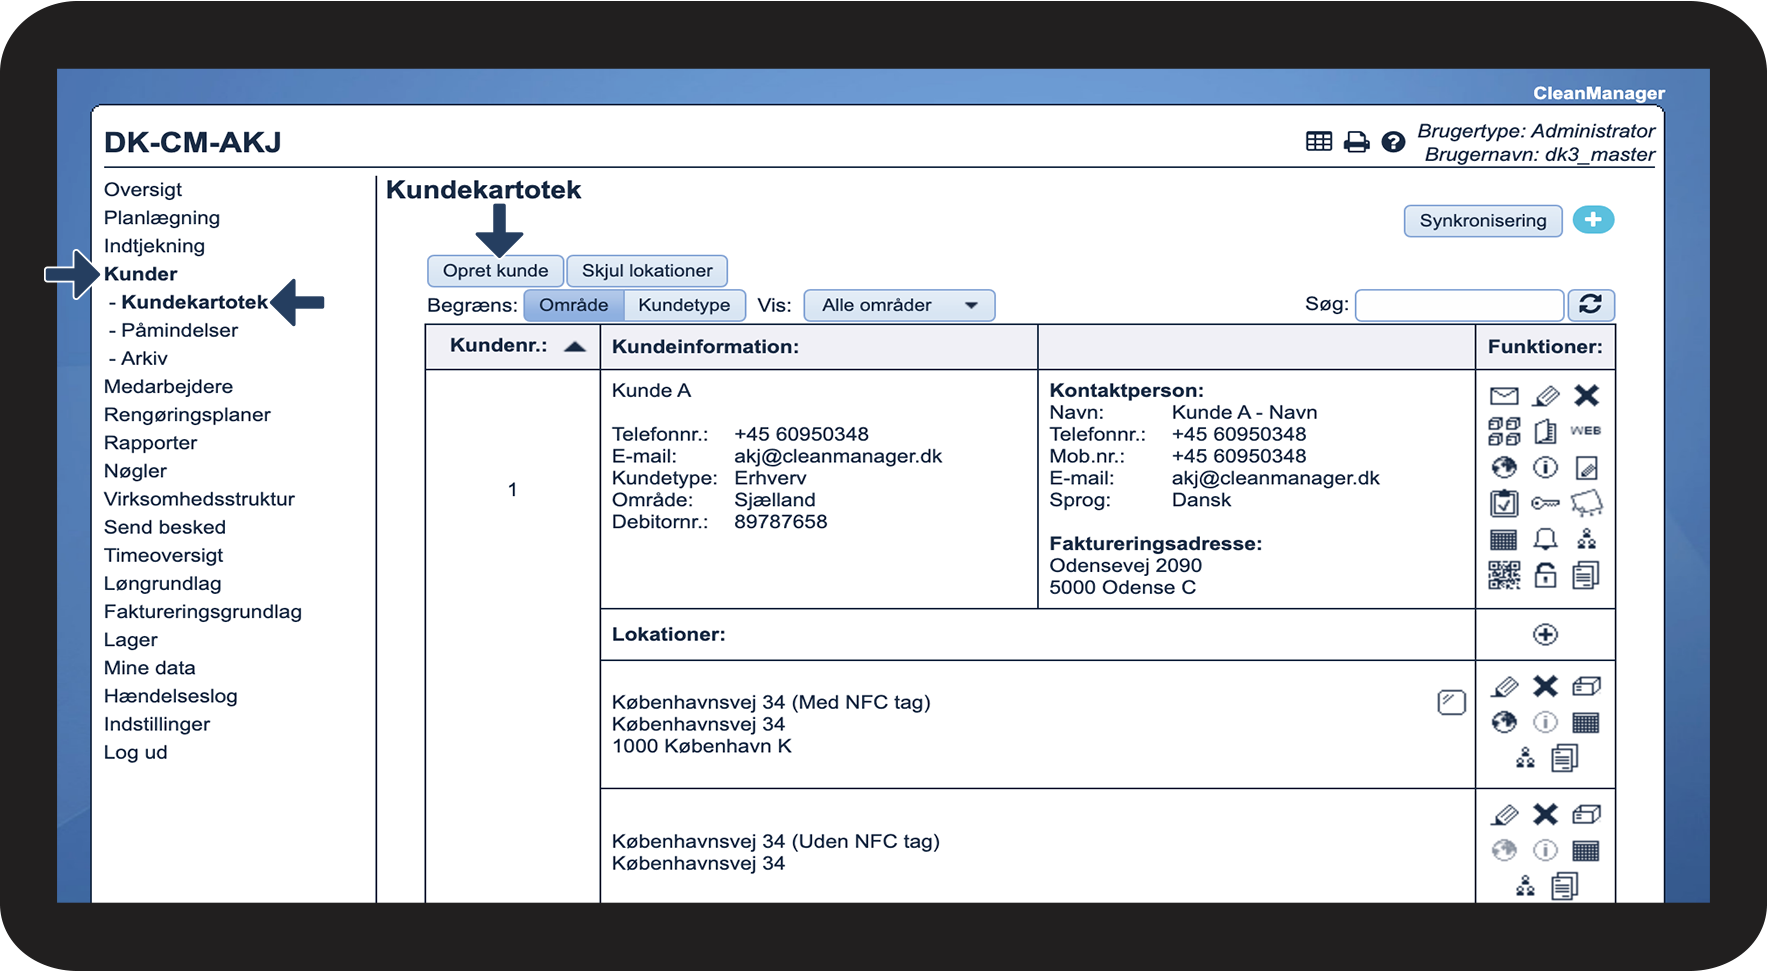1767x971 pixels.
Task: Toggle locations with Skjul lokationer
Action: coord(647,271)
